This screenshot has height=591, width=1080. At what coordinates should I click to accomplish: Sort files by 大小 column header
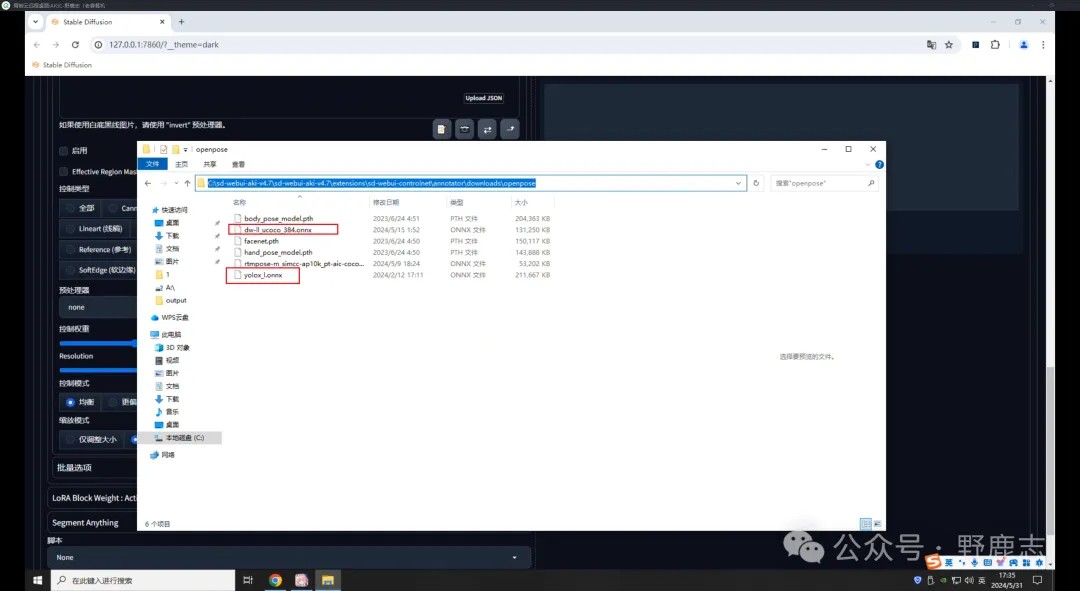[521, 203]
